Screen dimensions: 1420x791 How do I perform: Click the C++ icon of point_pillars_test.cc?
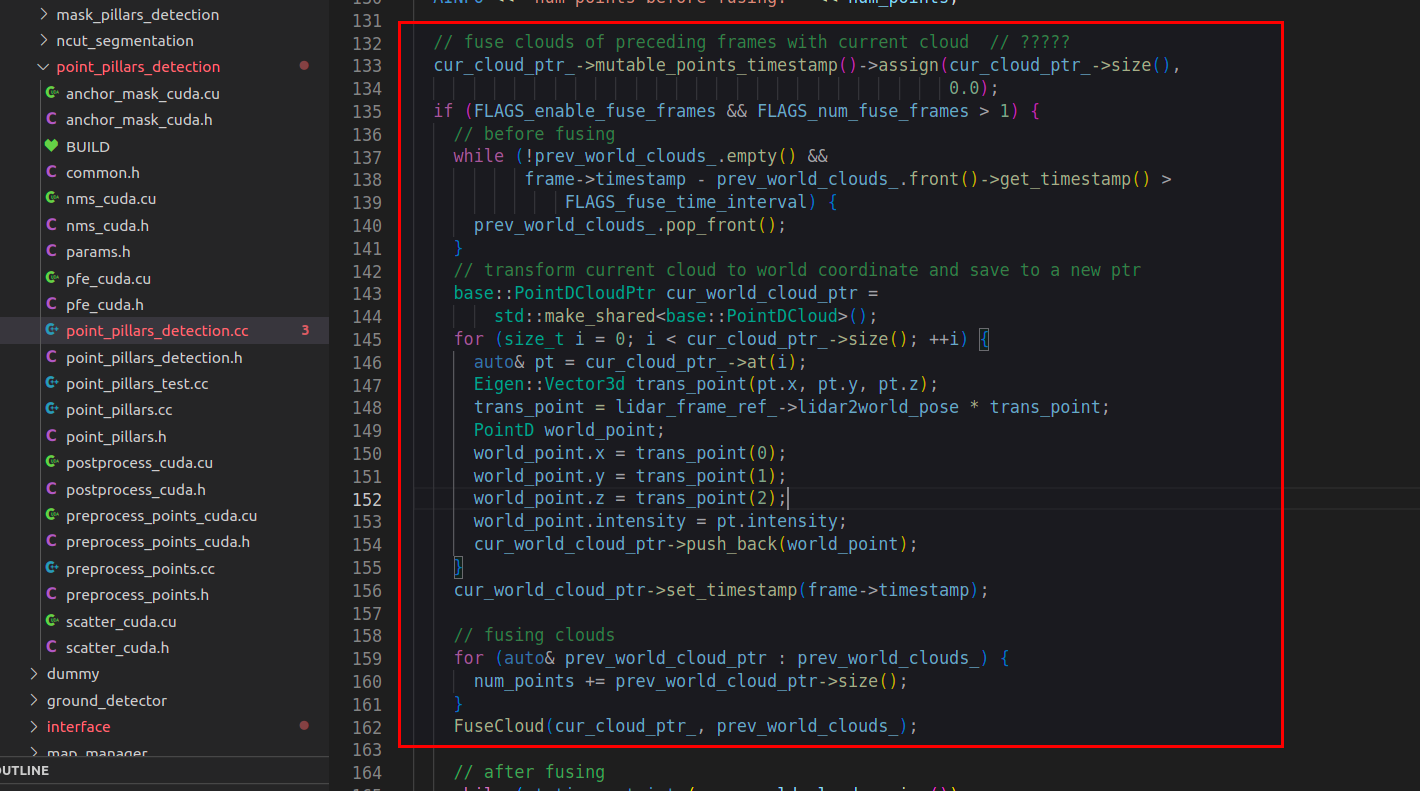click(x=52, y=383)
